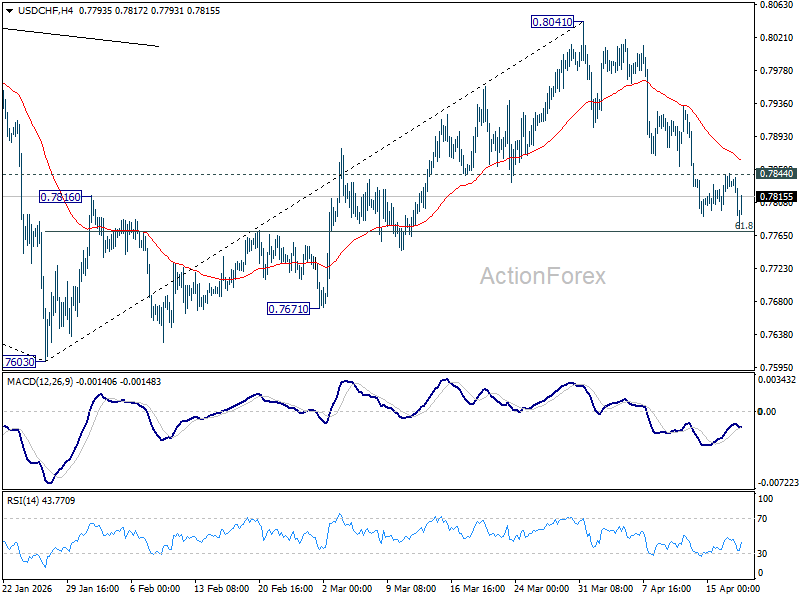Select the USDCHF,H4 chart title text
This screenshot has width=800, height=600.
point(44,9)
